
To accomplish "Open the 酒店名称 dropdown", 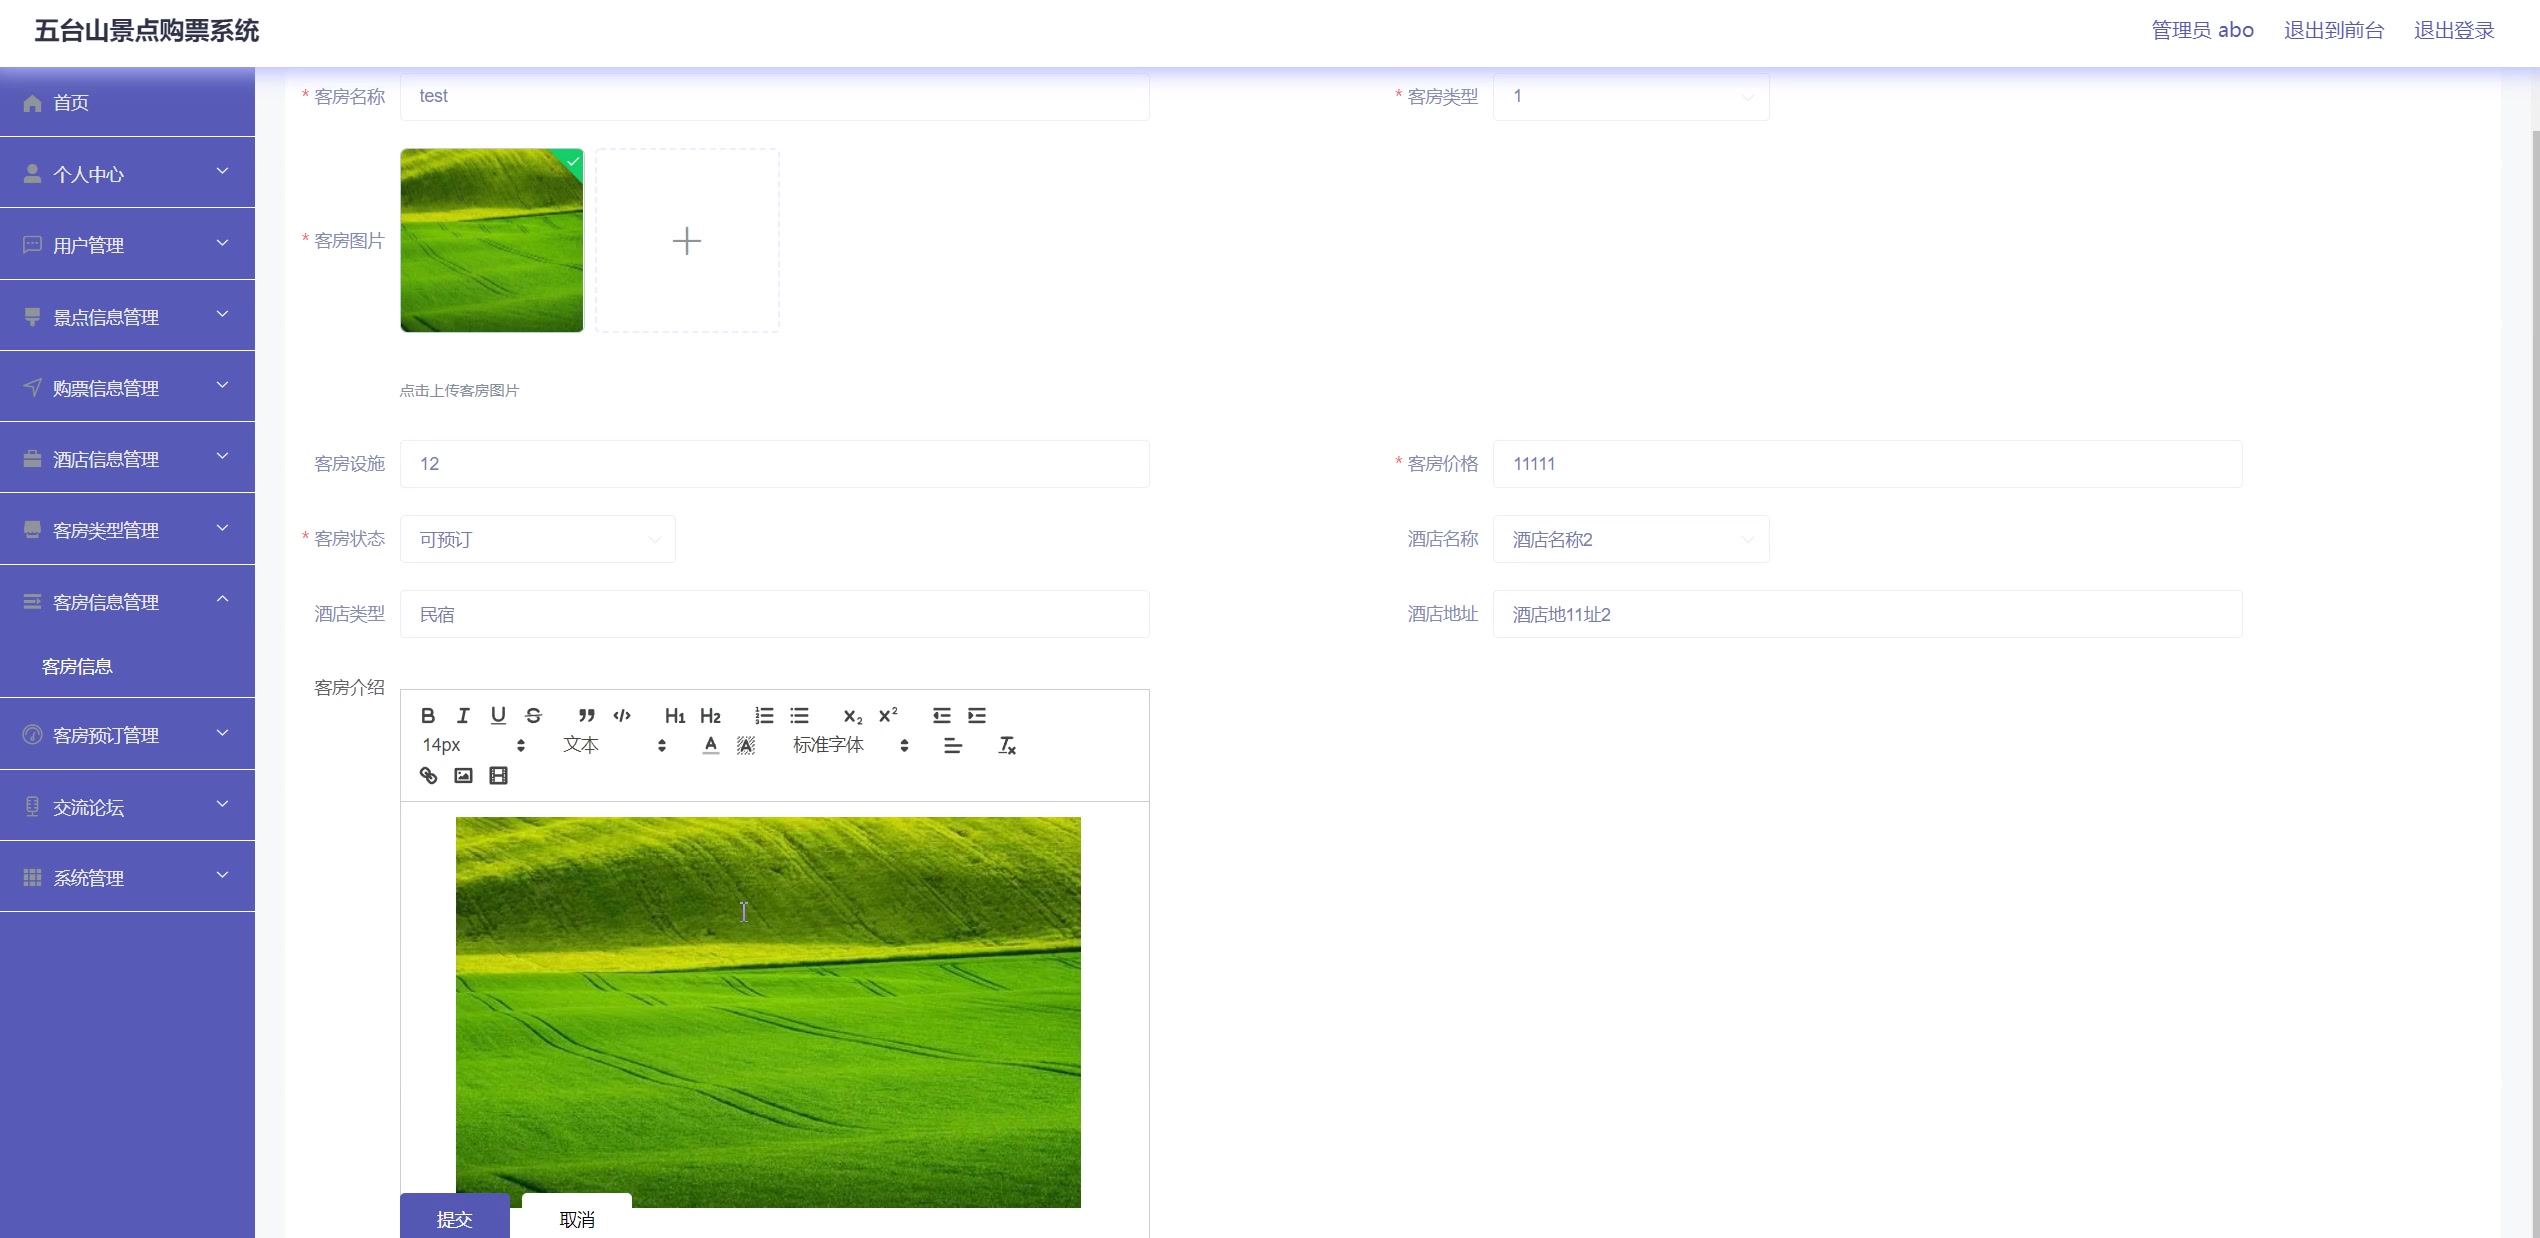I will 1630,539.
